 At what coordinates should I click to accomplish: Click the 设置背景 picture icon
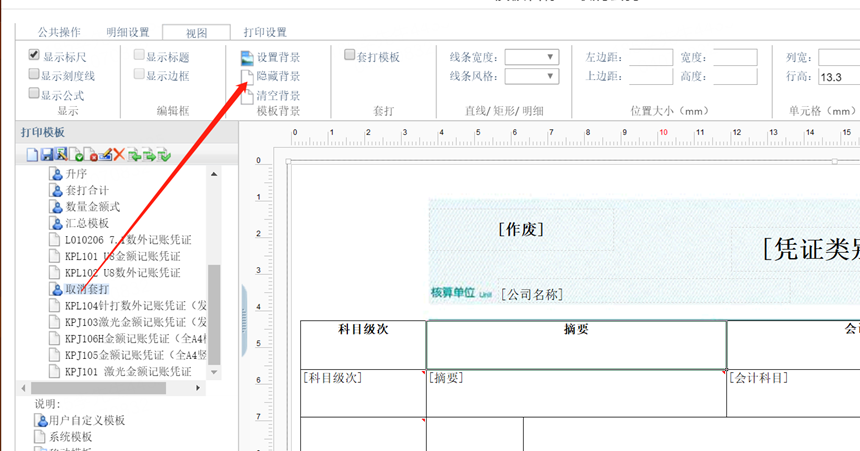pyautogui.click(x=247, y=58)
